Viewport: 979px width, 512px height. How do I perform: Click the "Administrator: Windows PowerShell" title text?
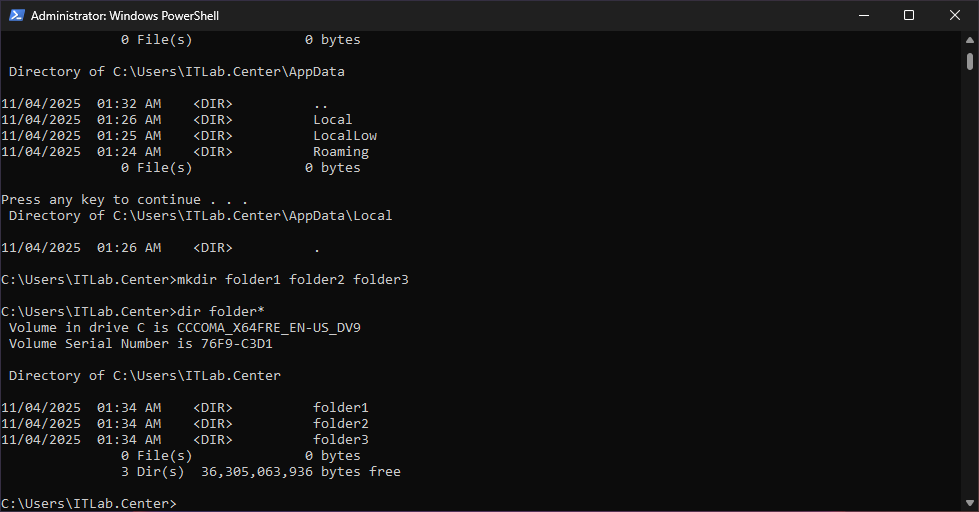click(x=125, y=16)
